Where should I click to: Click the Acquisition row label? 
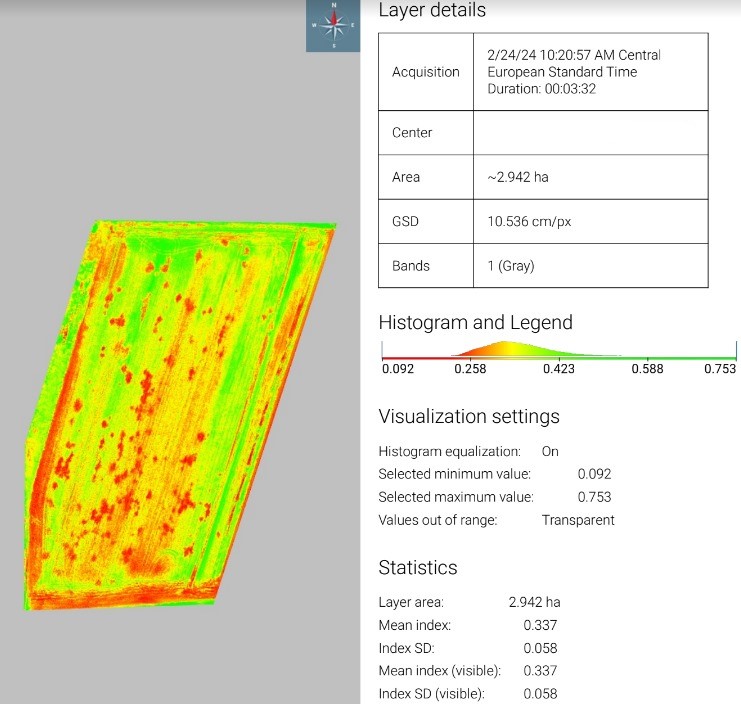point(426,72)
